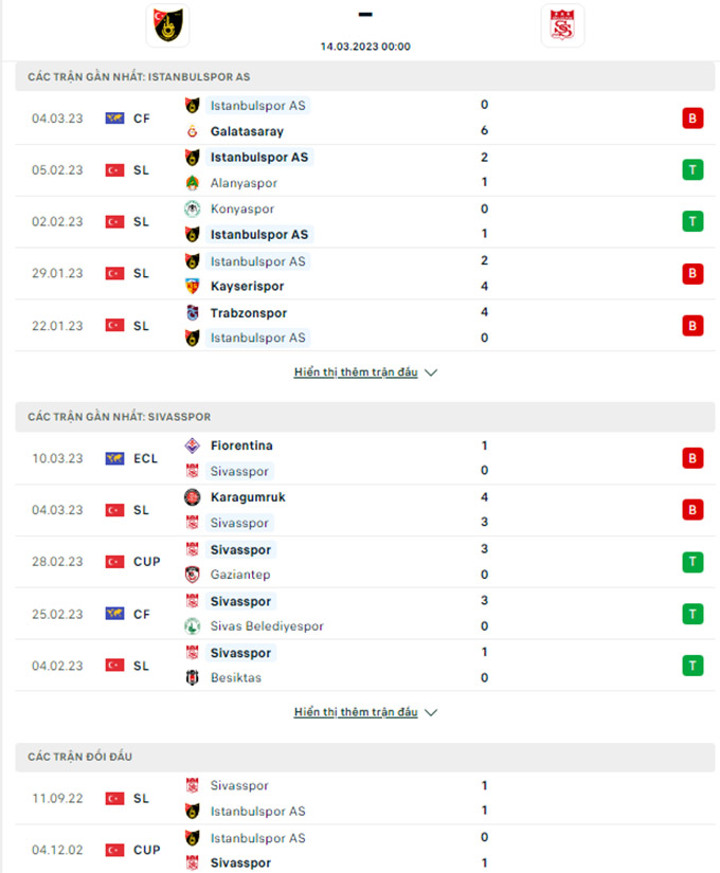
Task: Click the green T badge for Alanyaspor match
Action: pyautogui.click(x=693, y=170)
